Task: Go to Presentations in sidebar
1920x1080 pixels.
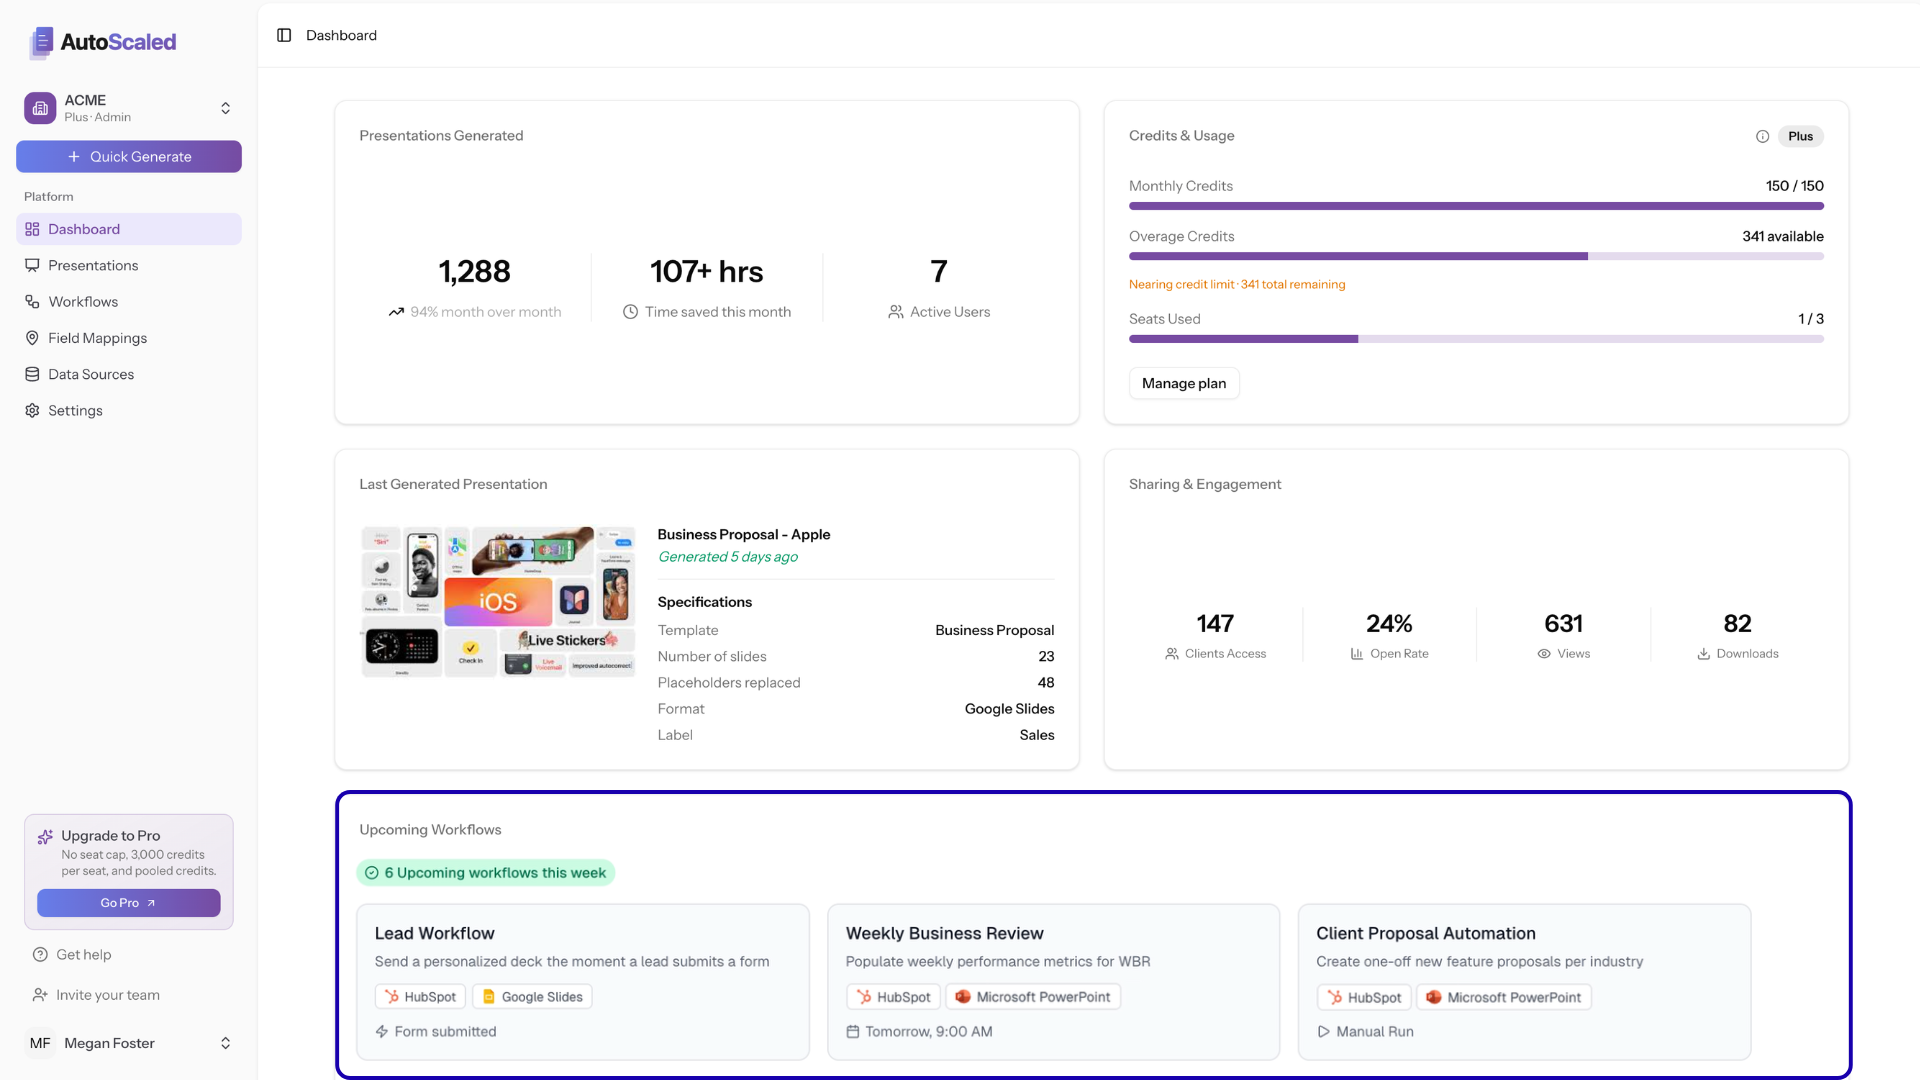Action: point(129,265)
